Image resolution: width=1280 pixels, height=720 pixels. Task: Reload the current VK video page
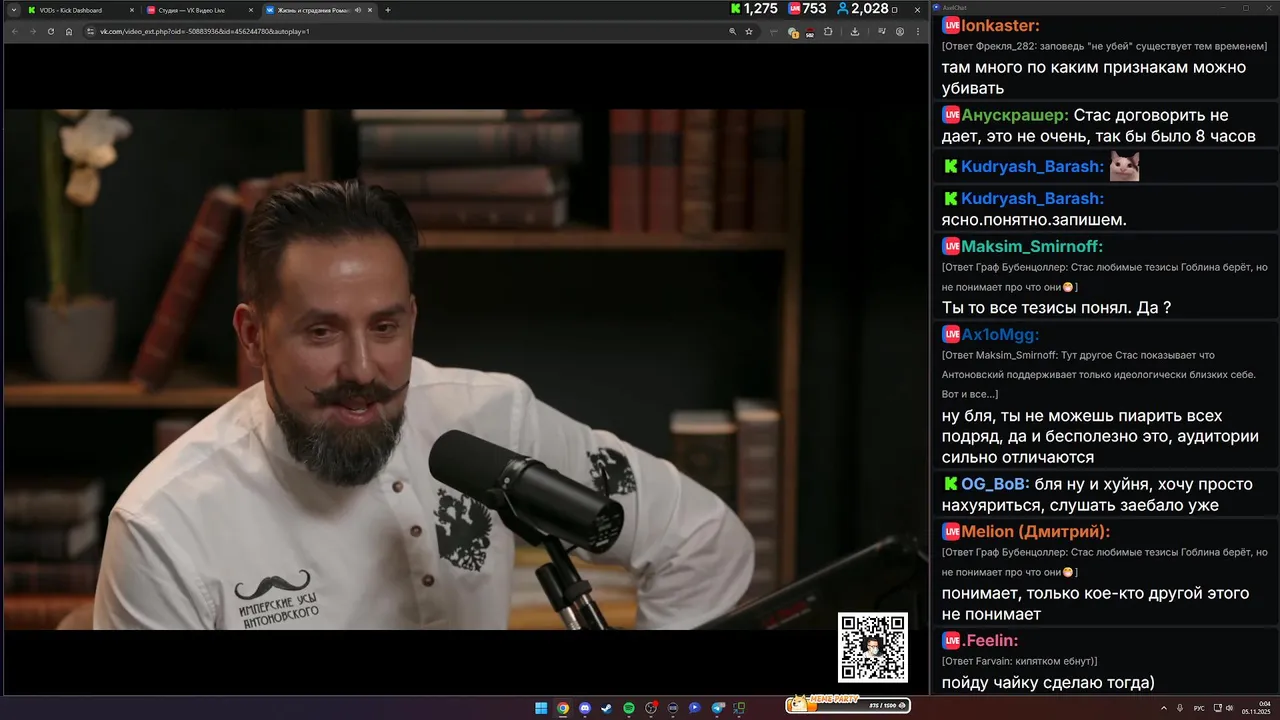[x=50, y=31]
